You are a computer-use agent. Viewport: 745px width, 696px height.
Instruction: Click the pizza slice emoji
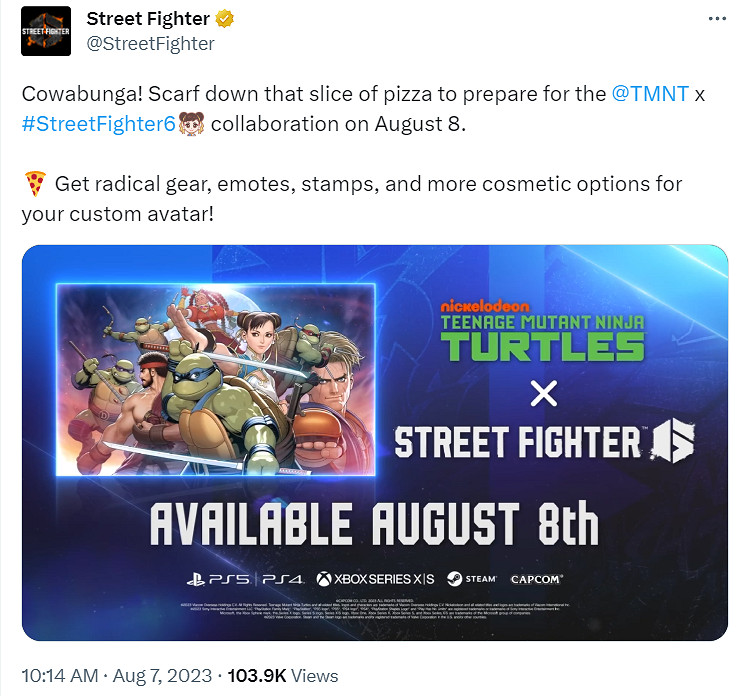pos(35,184)
